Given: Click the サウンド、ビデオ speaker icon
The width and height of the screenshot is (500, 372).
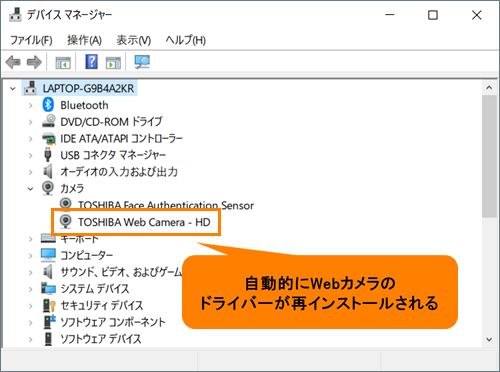Looking at the screenshot, I should (x=48, y=272).
